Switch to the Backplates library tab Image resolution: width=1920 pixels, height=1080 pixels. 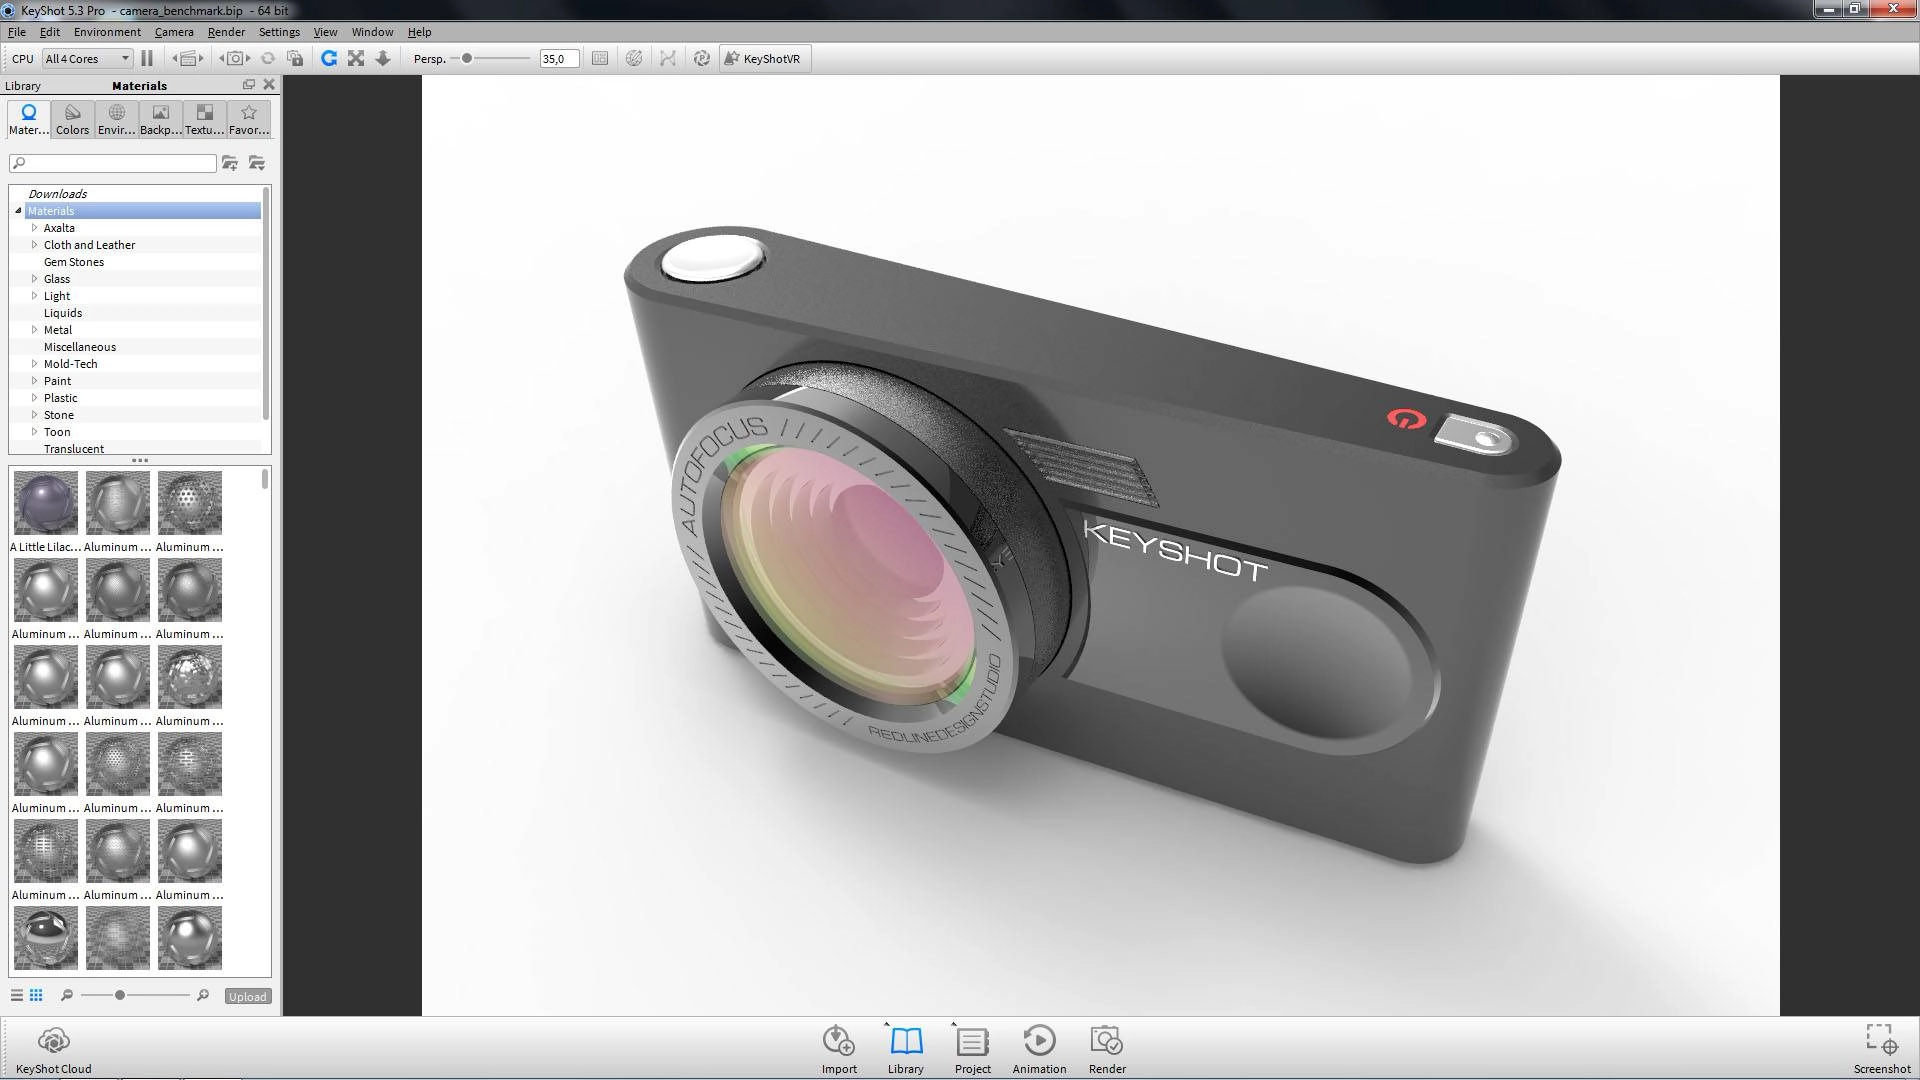point(160,119)
